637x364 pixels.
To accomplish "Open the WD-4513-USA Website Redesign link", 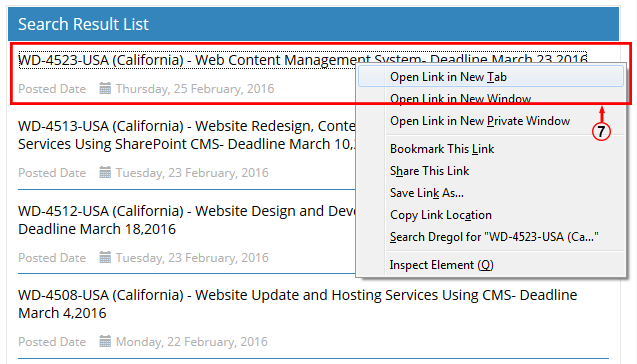I will point(187,135).
